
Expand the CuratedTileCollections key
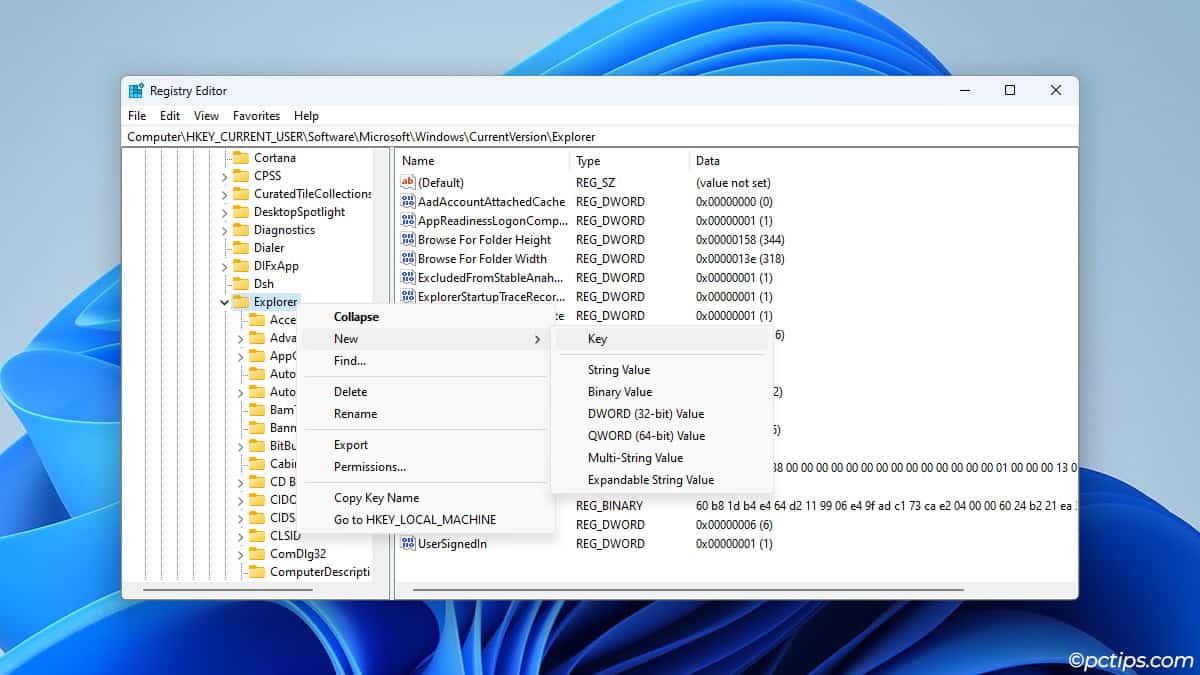pos(224,194)
